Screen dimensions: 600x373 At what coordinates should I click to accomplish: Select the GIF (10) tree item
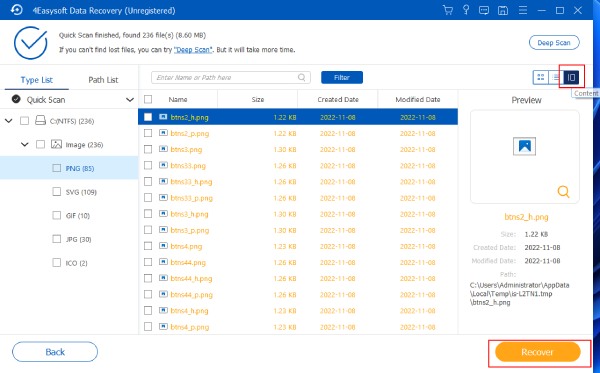pyautogui.click(x=78, y=216)
